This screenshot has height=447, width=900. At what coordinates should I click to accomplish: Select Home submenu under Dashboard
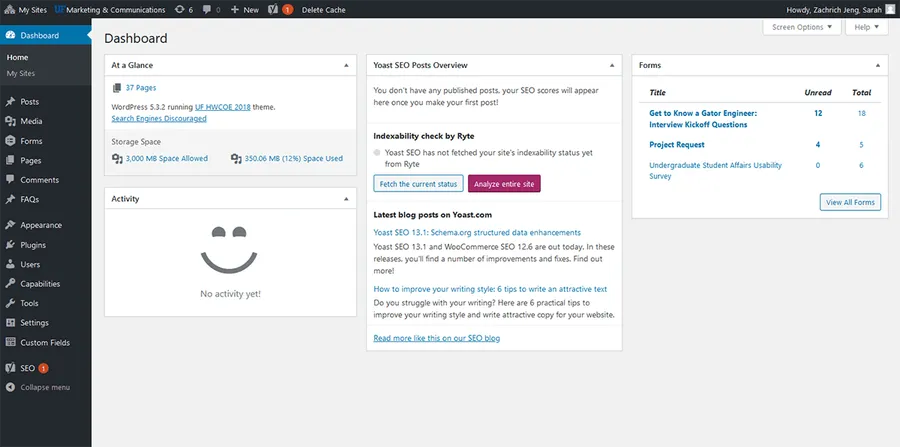click(x=17, y=57)
